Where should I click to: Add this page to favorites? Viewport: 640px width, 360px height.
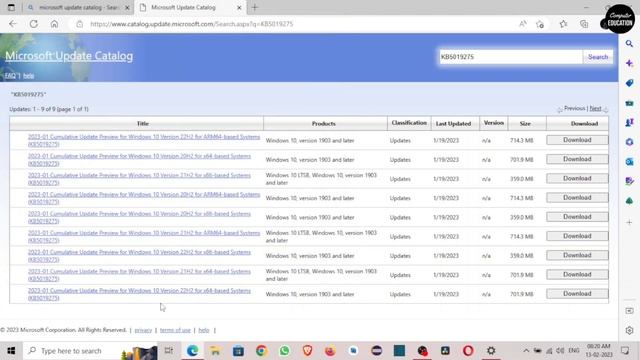(540, 24)
